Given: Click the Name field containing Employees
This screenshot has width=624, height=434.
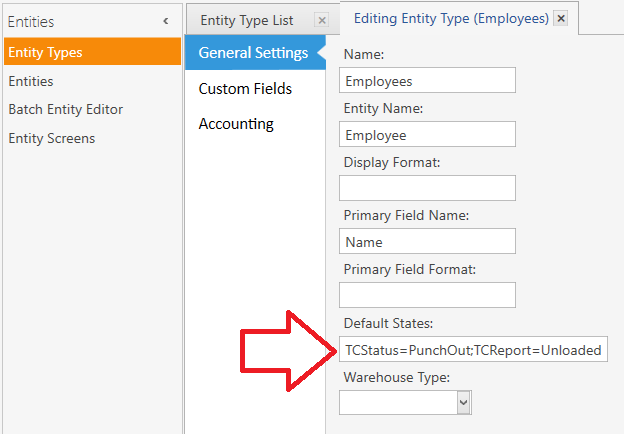Looking at the screenshot, I should pyautogui.click(x=427, y=80).
